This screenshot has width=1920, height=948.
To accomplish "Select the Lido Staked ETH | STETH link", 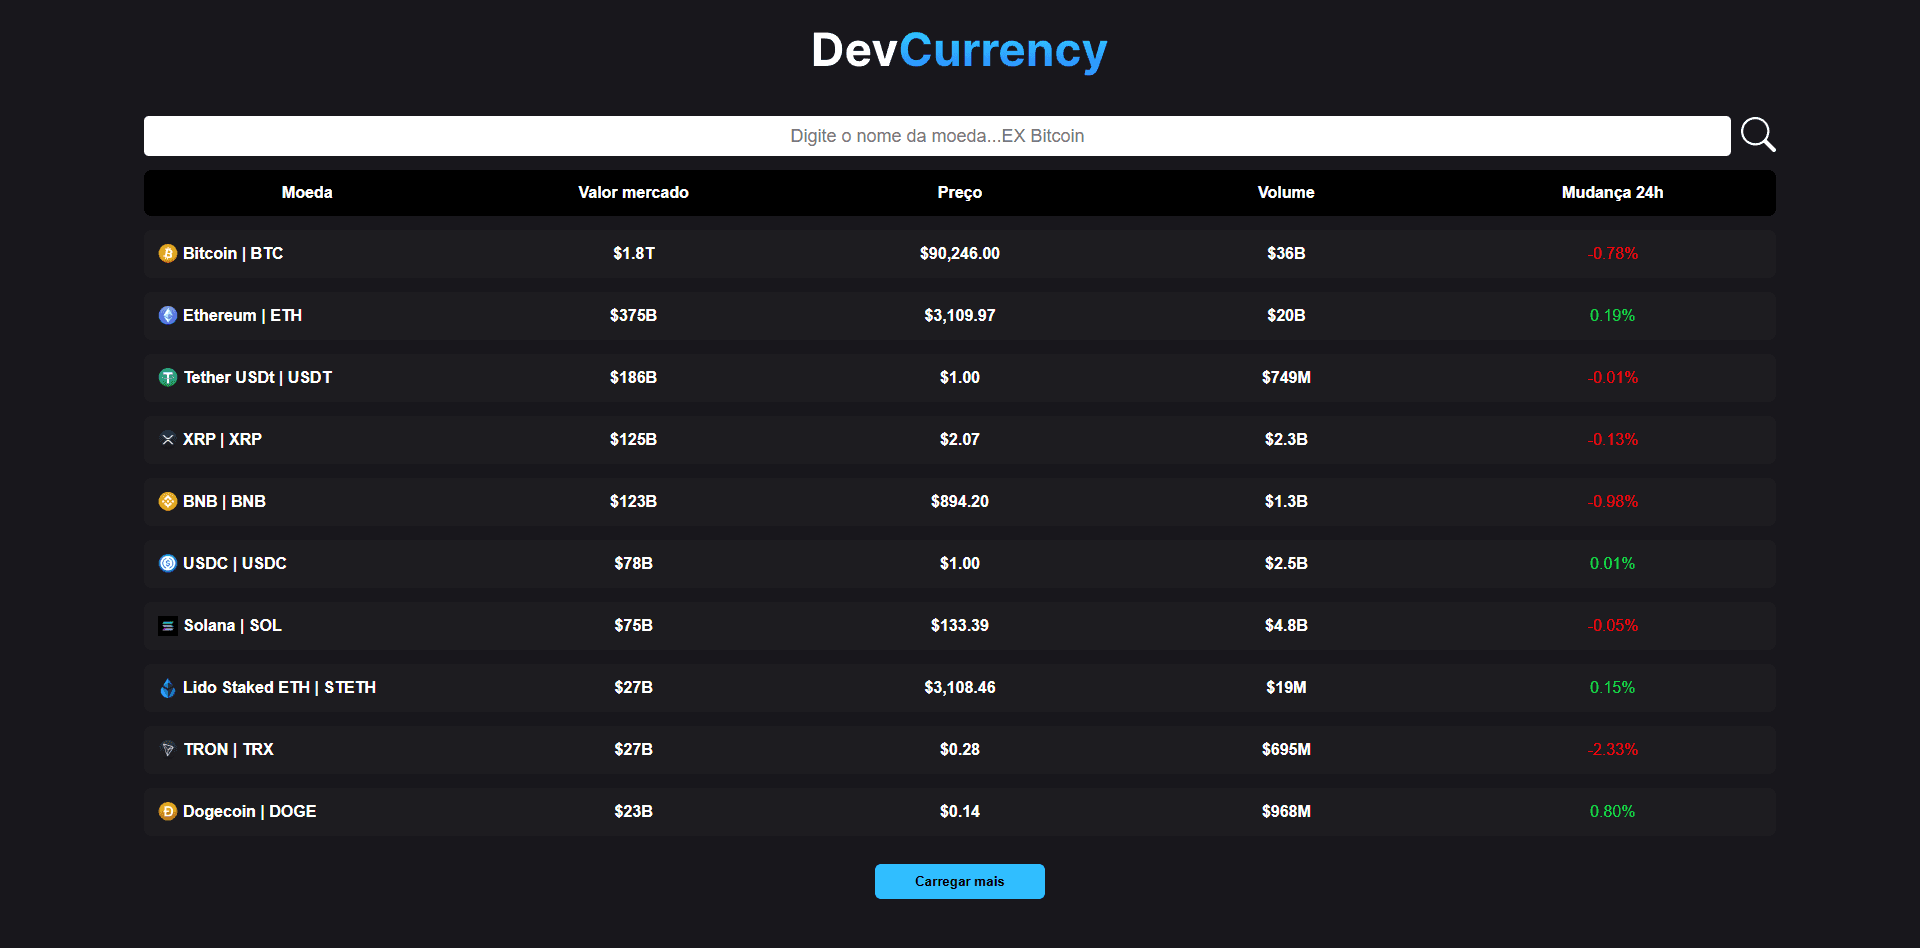I will tap(279, 688).
